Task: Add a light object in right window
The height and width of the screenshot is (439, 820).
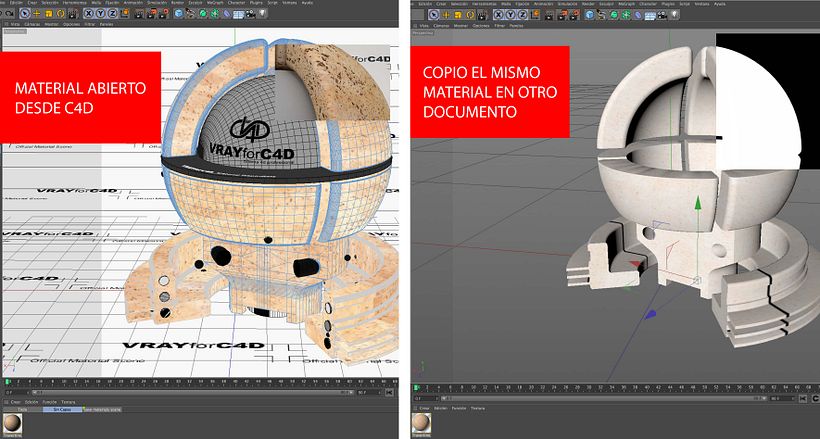Action: 675,15
